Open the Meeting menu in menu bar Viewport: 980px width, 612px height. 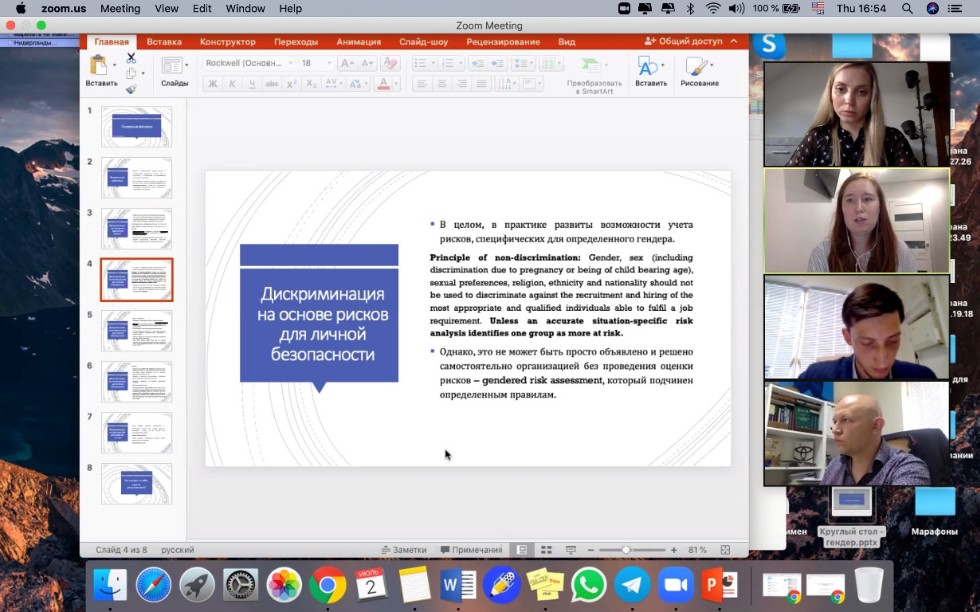point(120,8)
